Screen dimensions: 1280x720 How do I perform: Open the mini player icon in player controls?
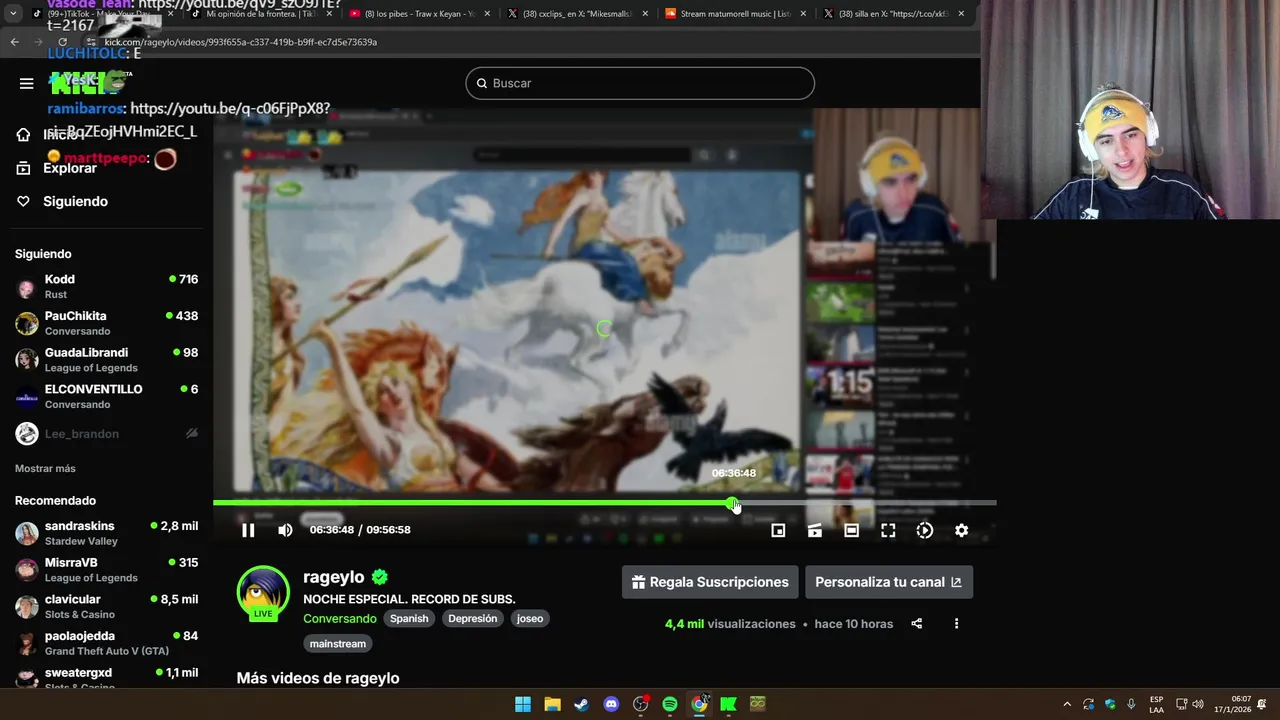coord(778,530)
